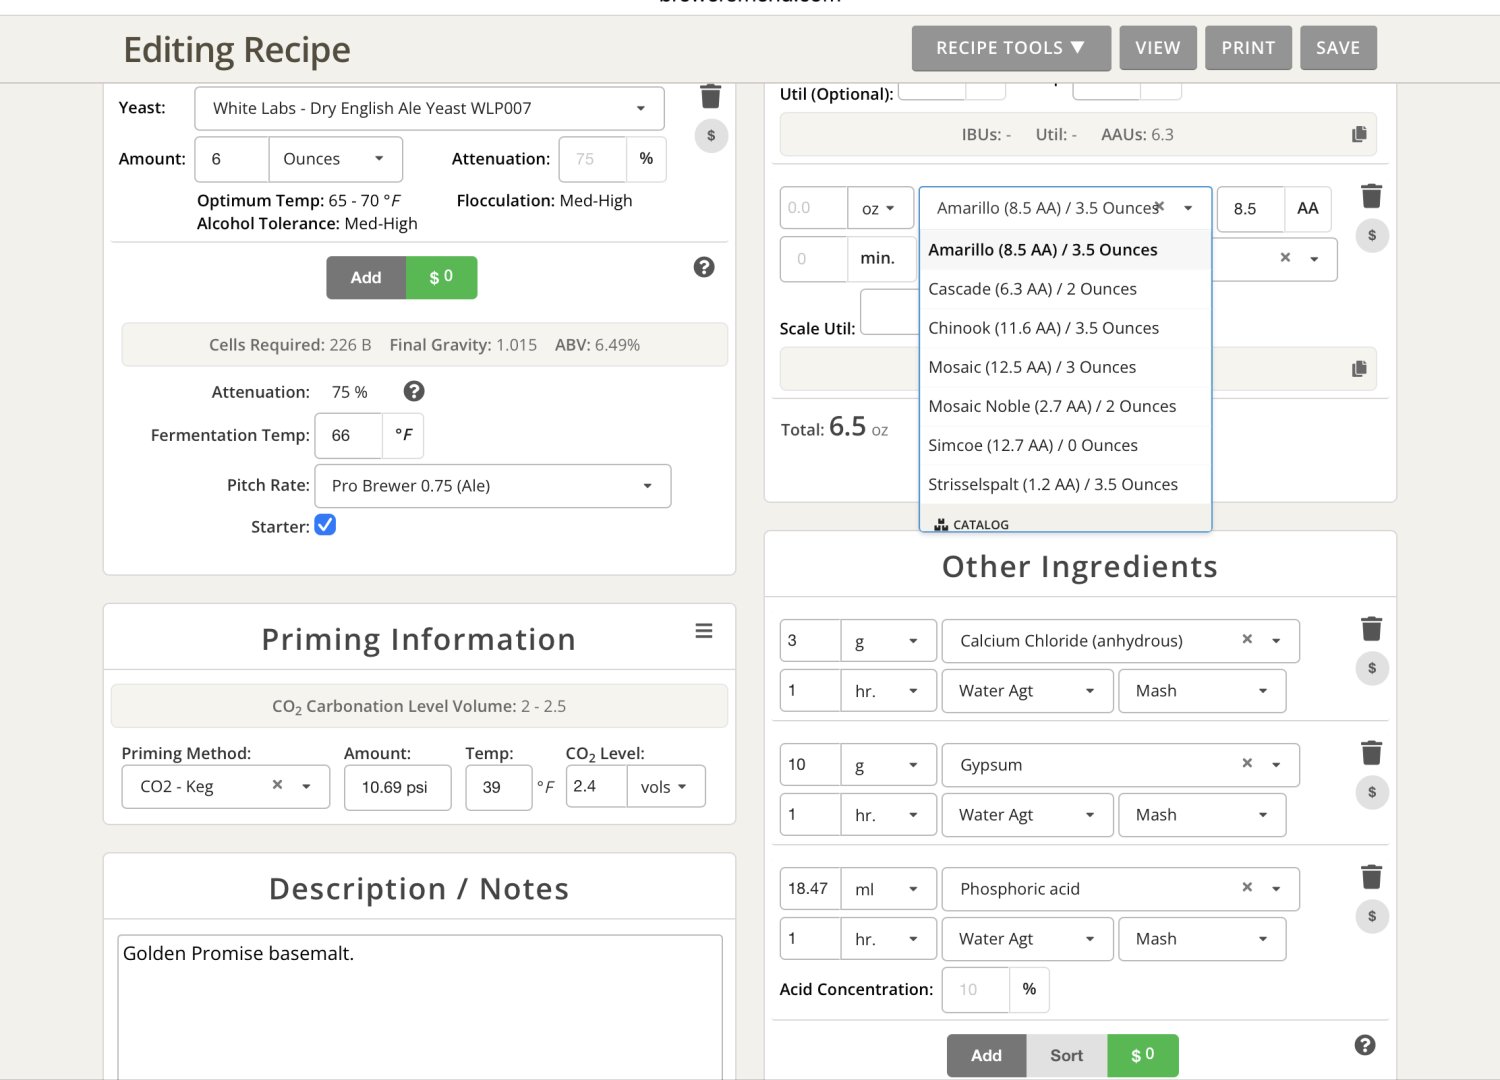
Task: Edit Fermentation Temp field
Action: [x=348, y=435]
